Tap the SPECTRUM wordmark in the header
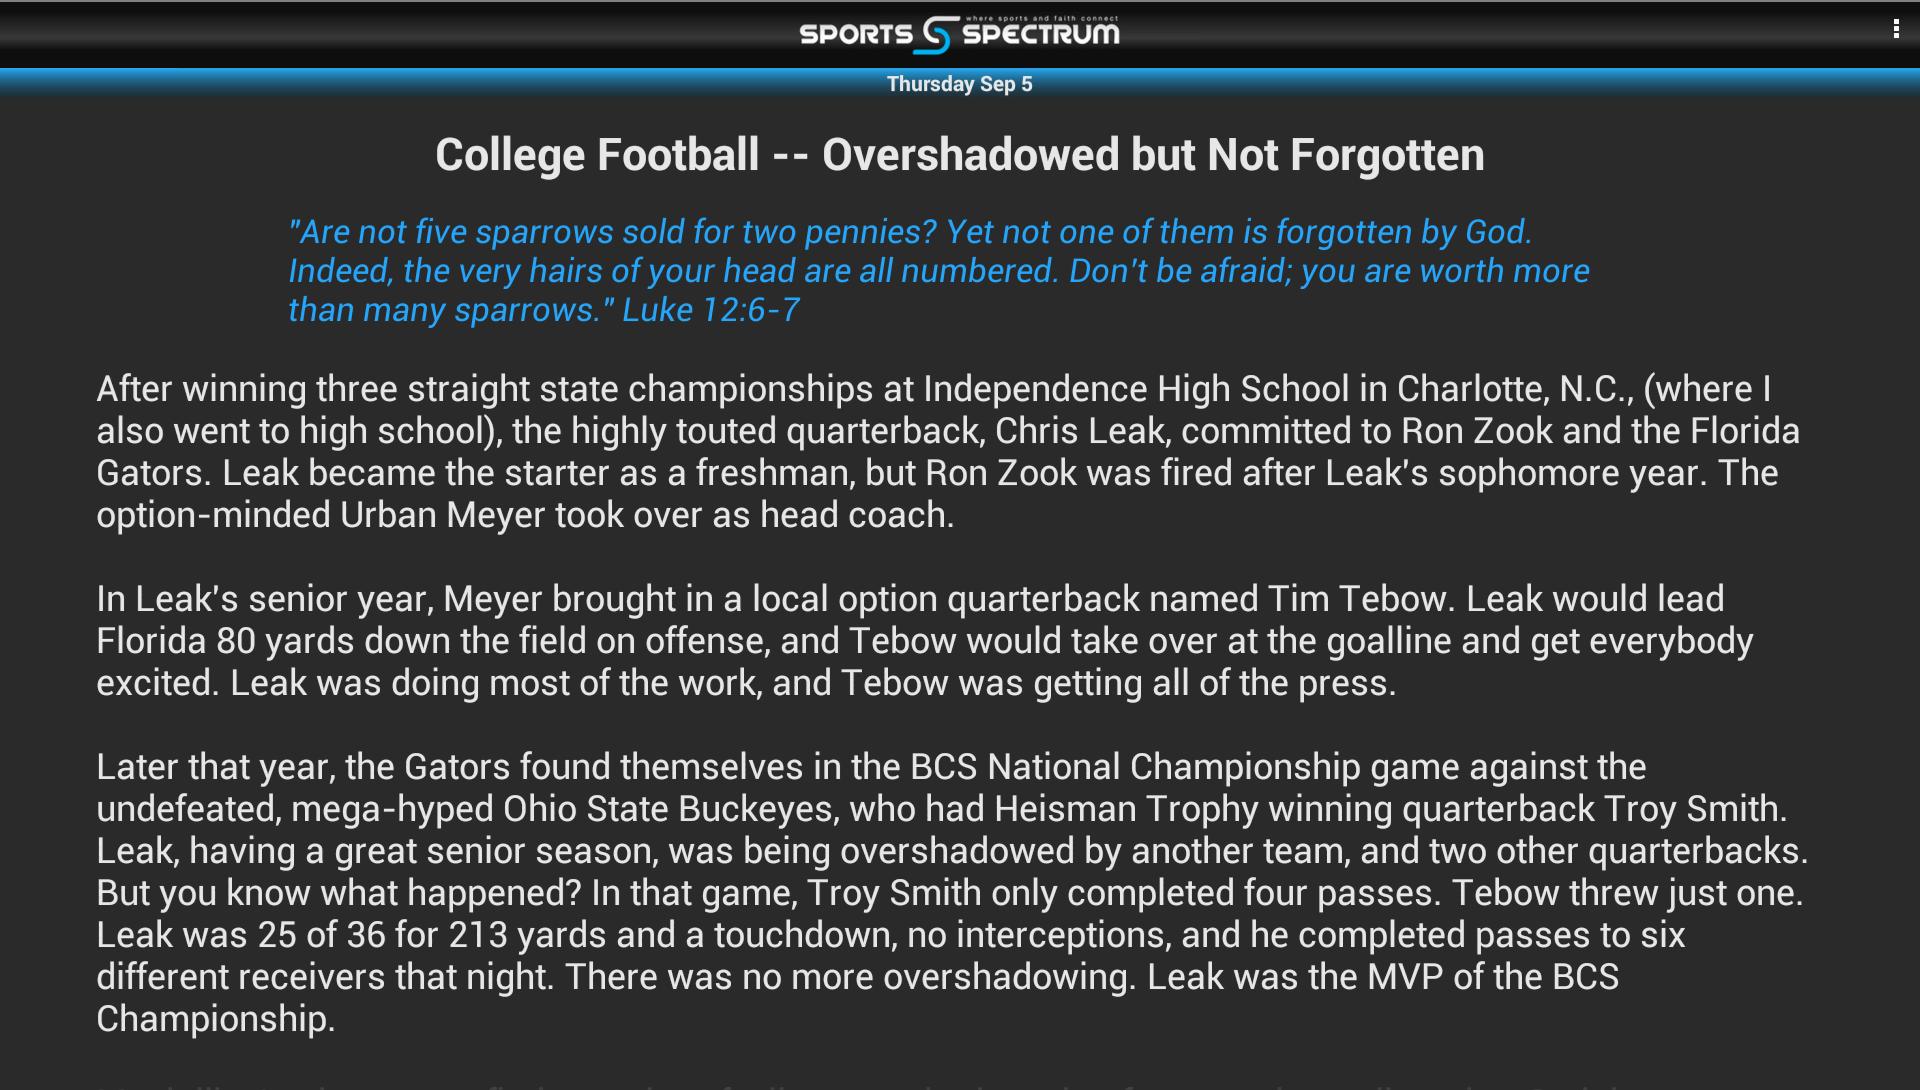The height and width of the screenshot is (1090, 1920). coord(1041,36)
